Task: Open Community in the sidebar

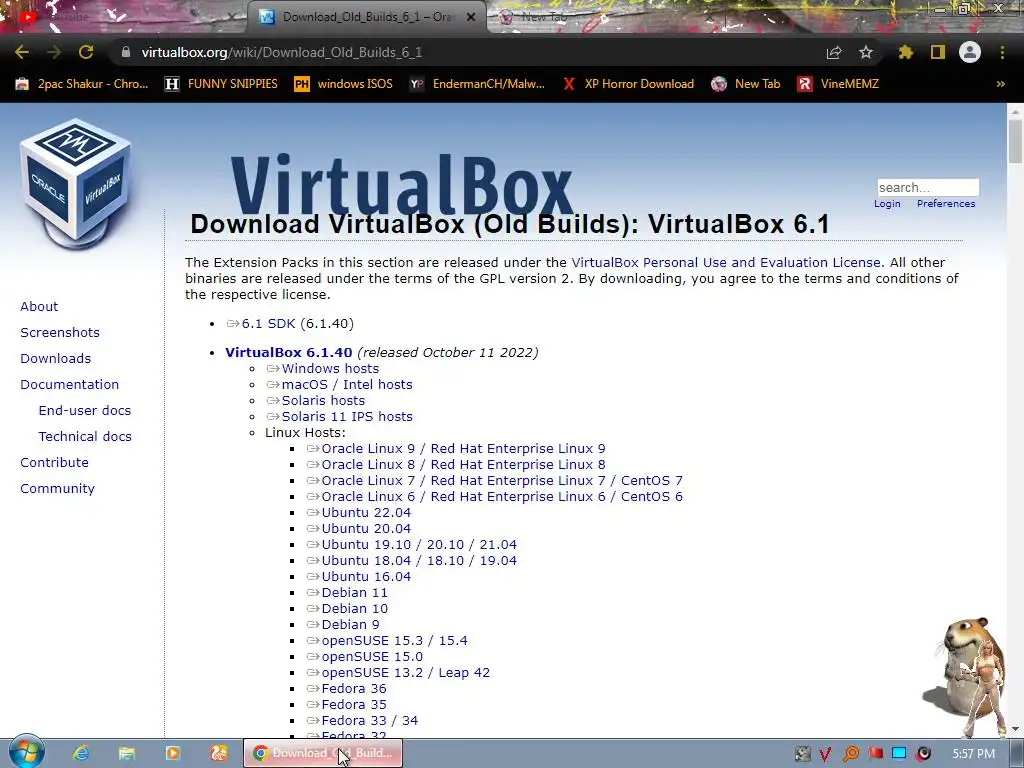Action: point(57,488)
